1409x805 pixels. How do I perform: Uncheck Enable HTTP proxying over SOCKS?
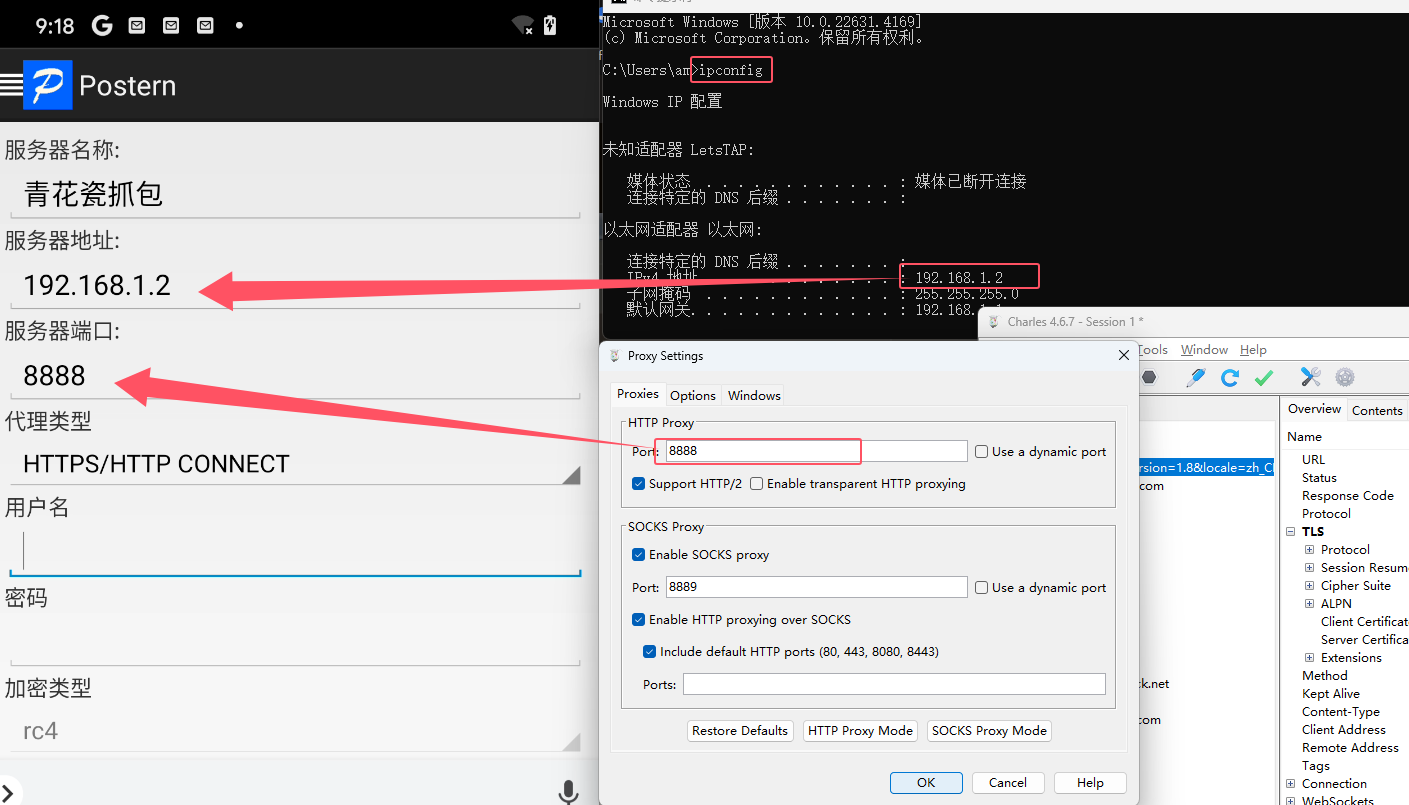[639, 620]
